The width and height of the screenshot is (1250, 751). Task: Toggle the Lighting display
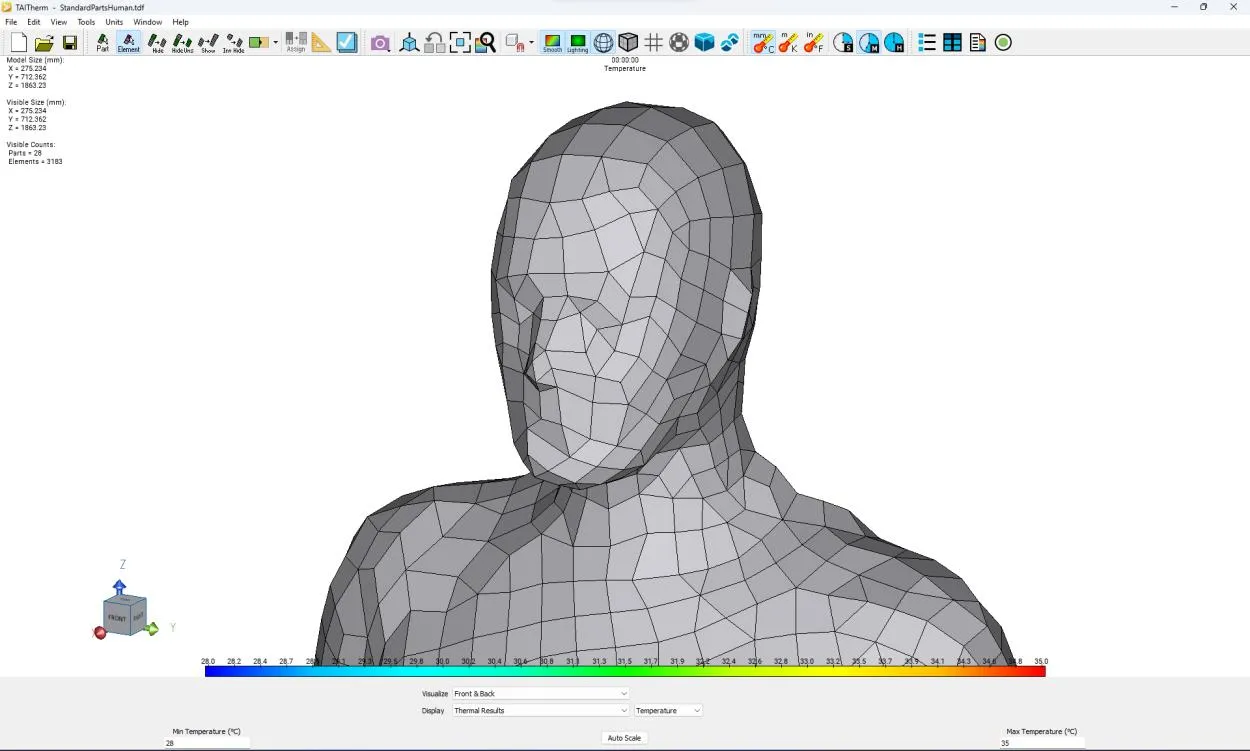578,42
